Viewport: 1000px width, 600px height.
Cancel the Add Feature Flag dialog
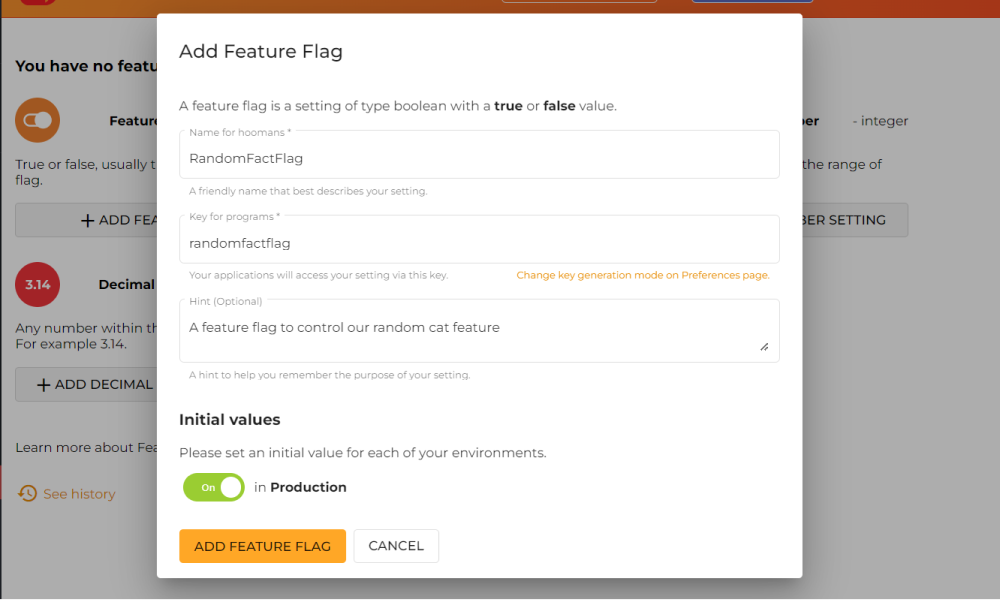[x=396, y=546]
